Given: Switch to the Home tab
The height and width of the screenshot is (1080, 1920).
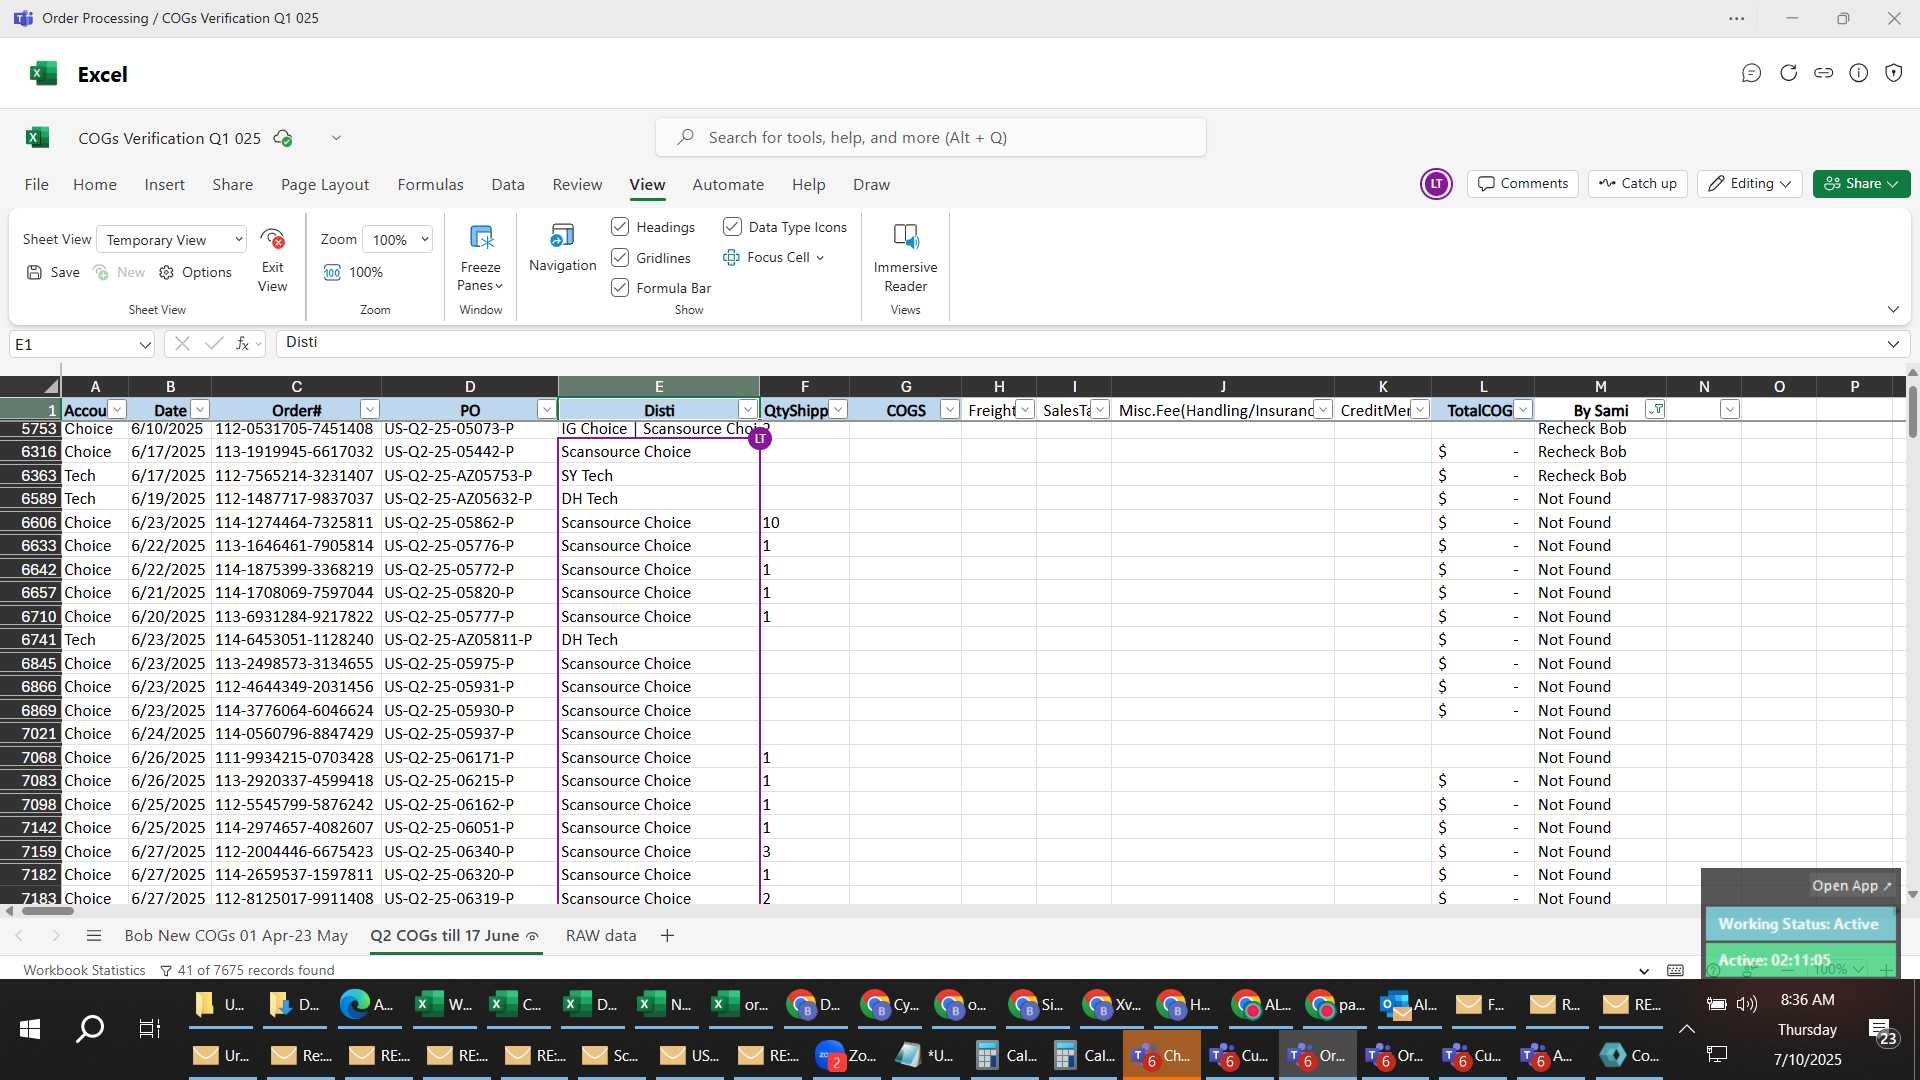Looking at the screenshot, I should coord(94,185).
